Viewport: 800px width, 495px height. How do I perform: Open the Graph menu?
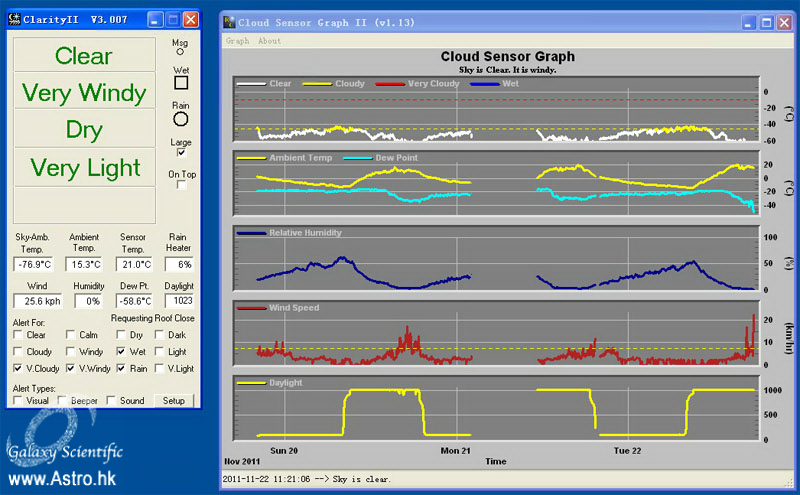[237, 41]
